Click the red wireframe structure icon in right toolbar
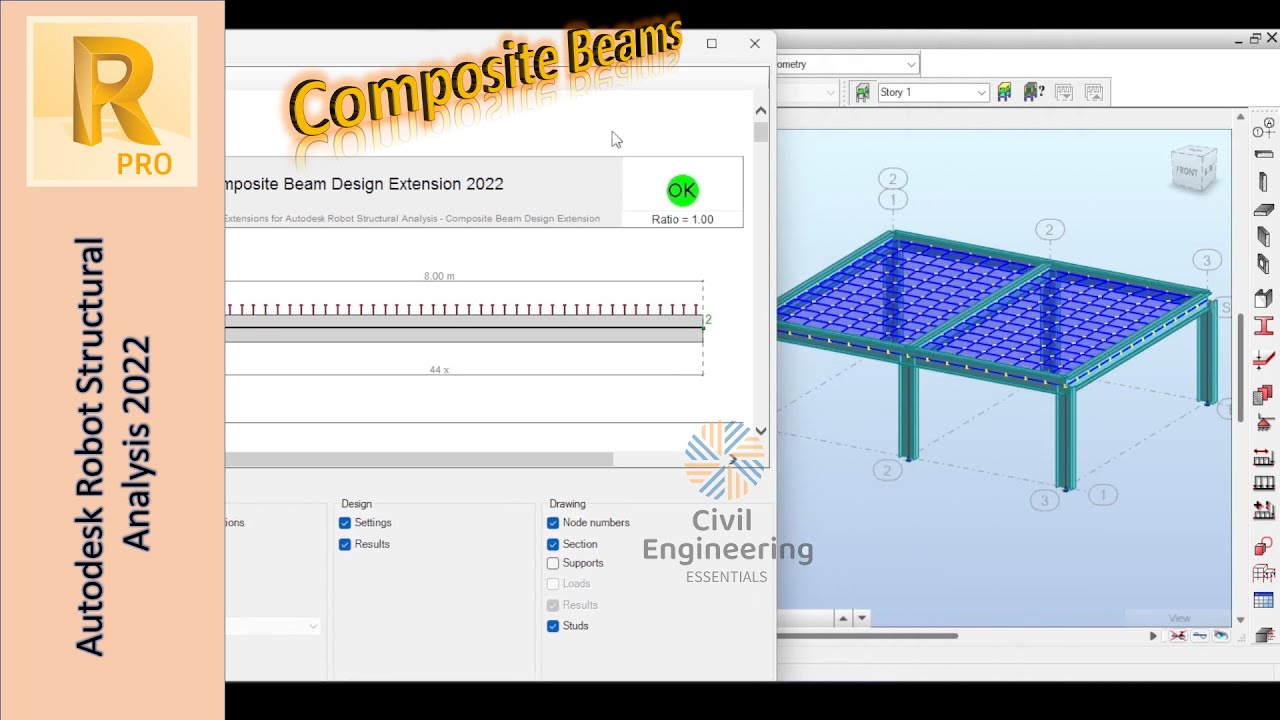 1264,574
